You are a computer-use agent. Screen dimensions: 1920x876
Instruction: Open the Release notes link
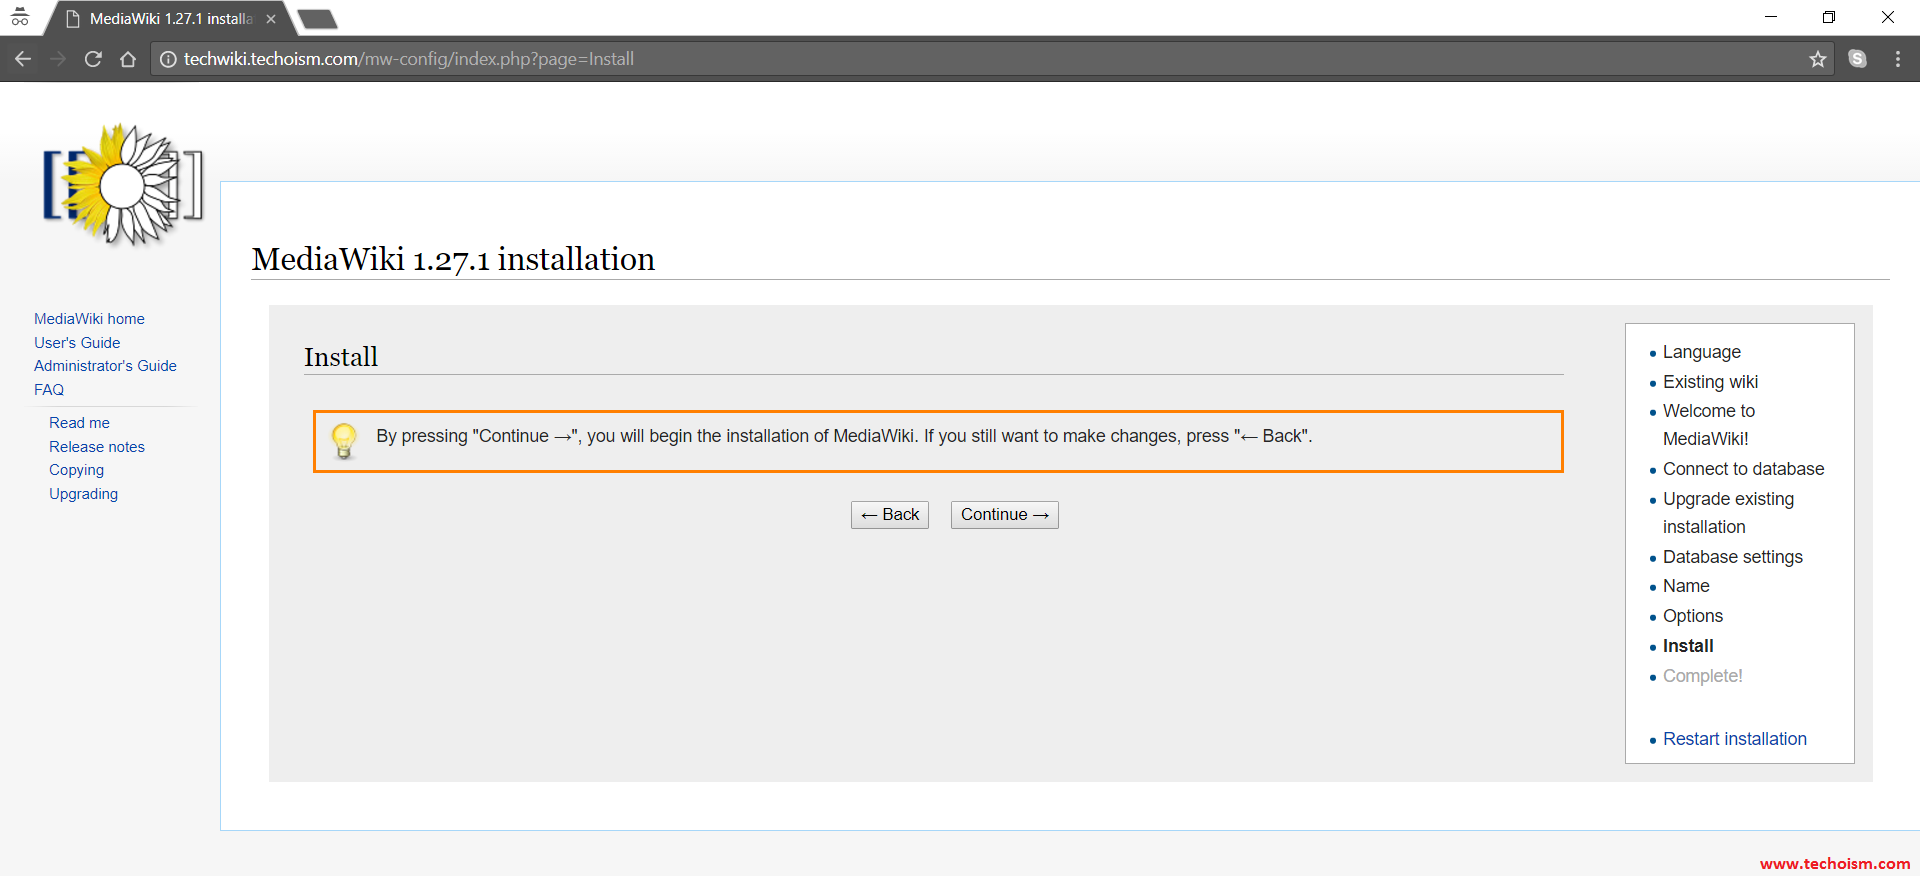point(97,447)
